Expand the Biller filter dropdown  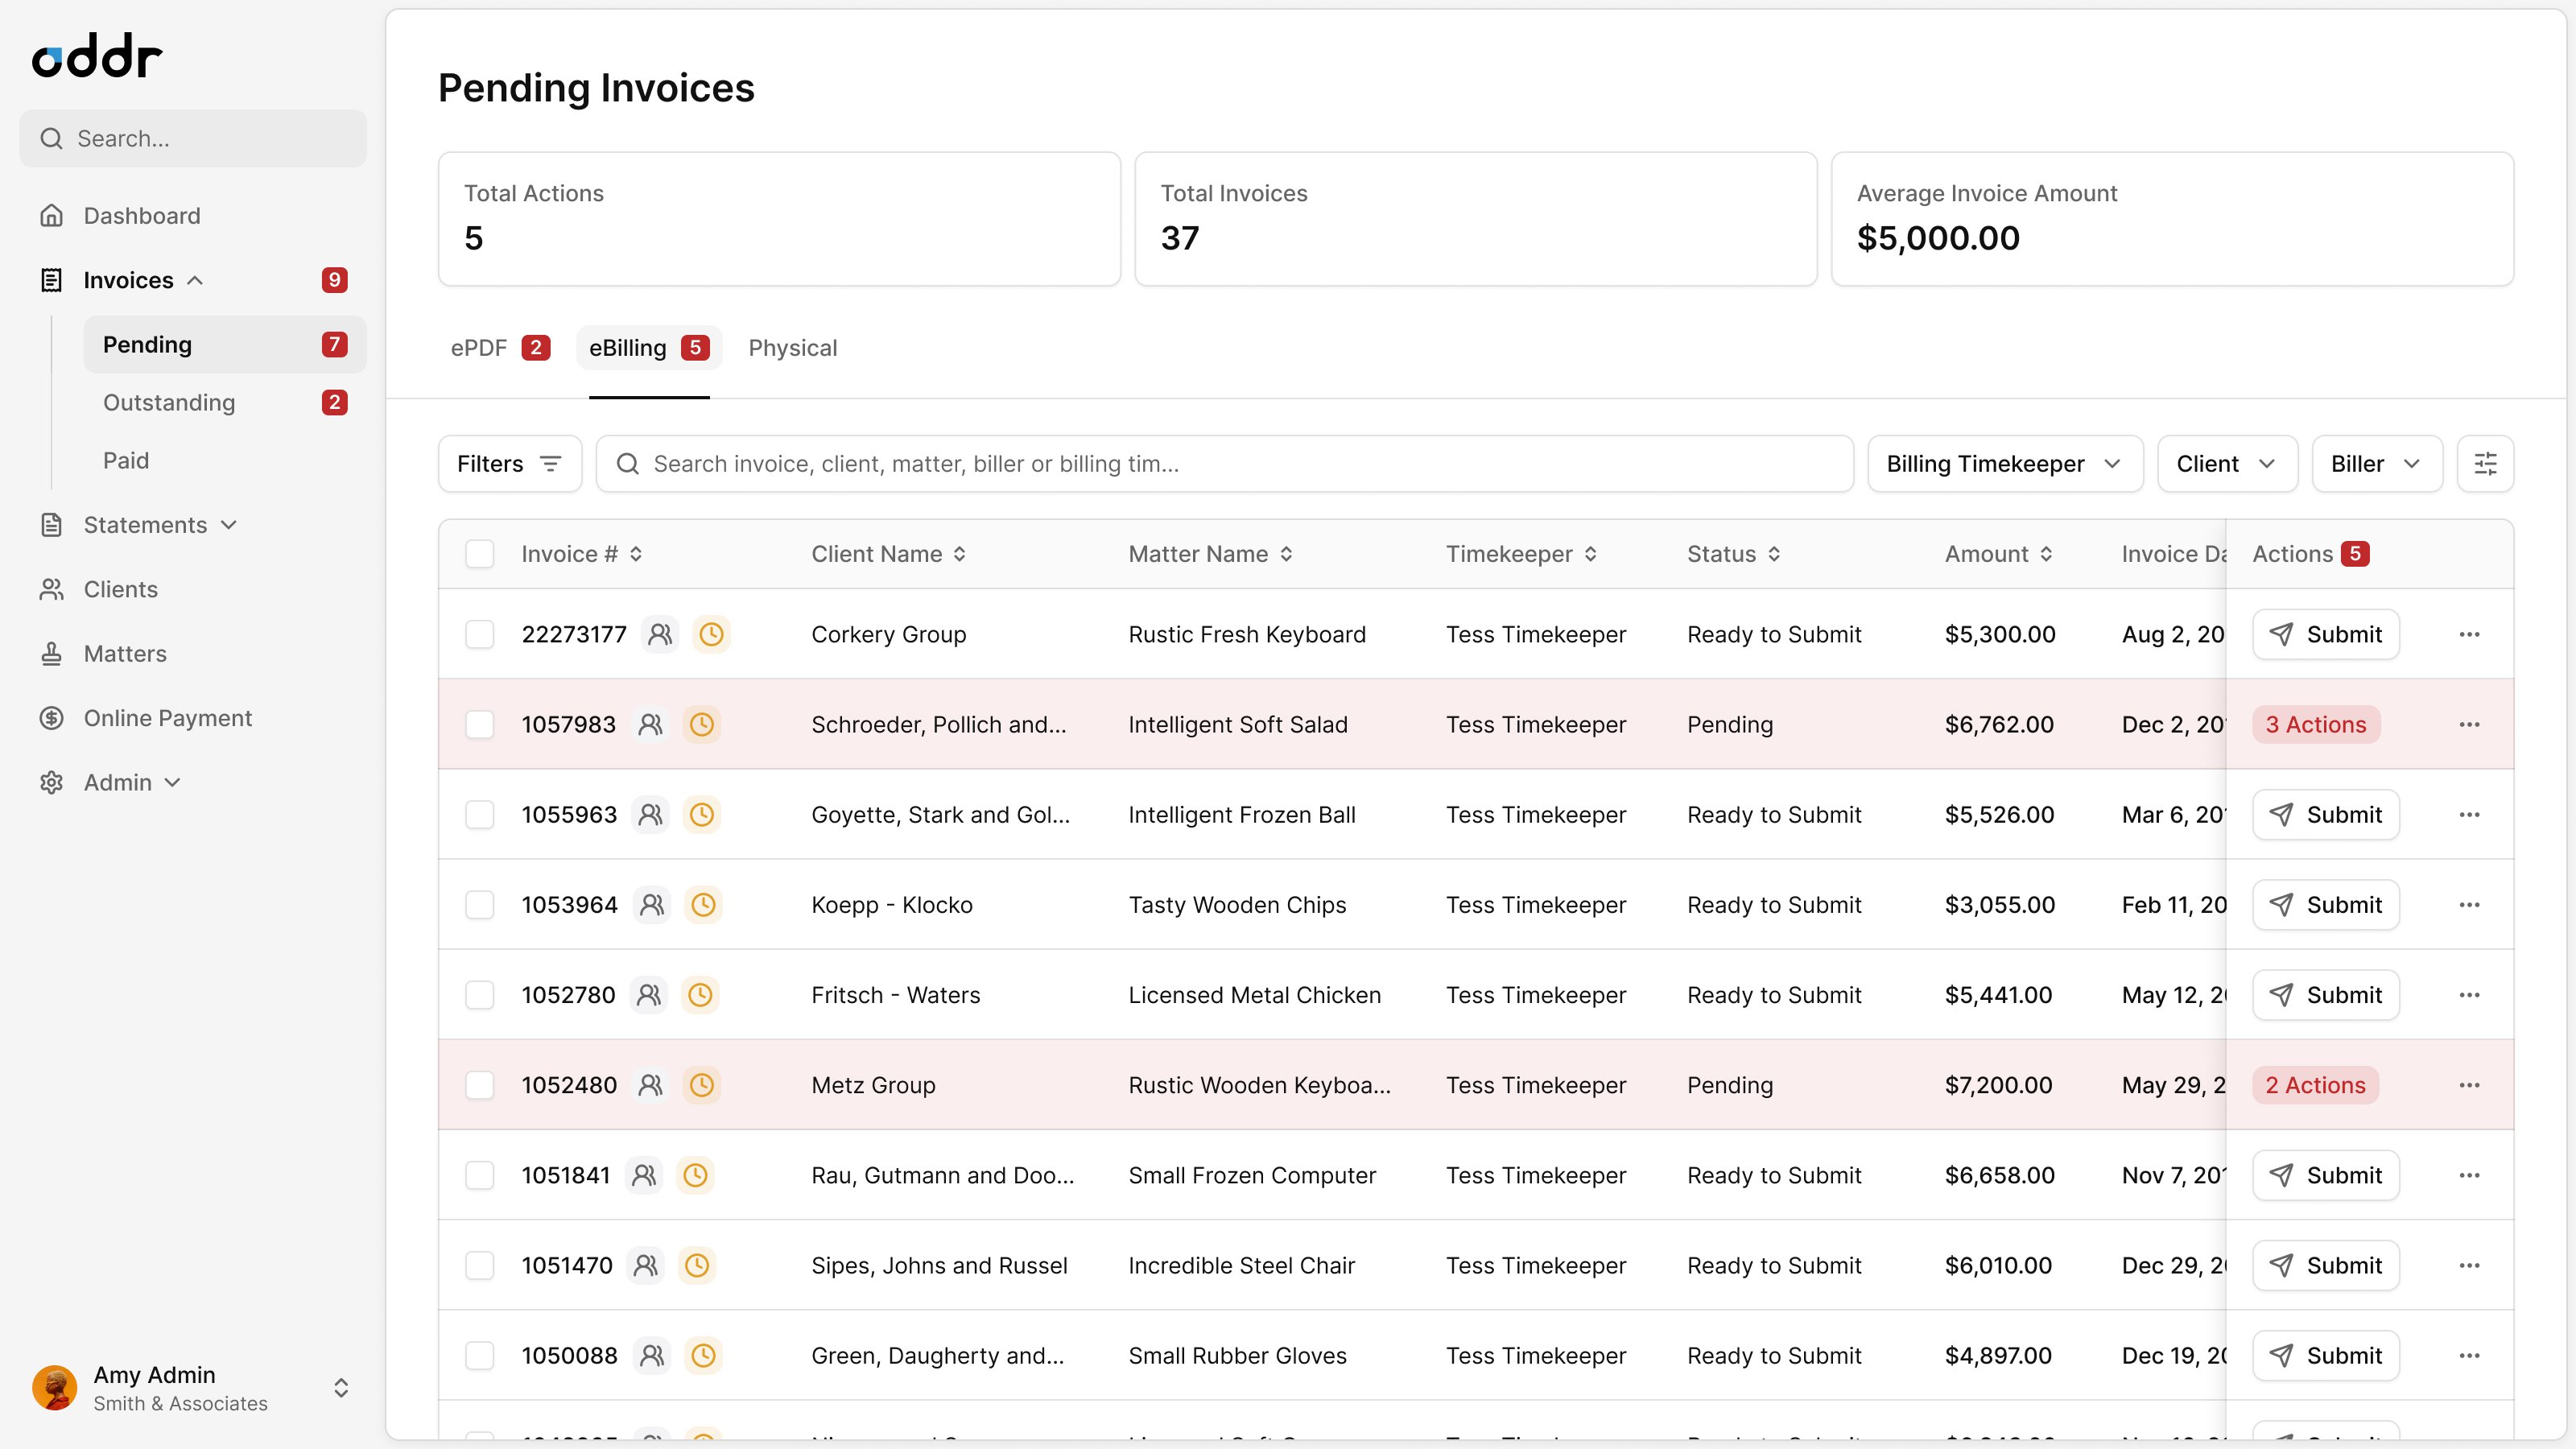2376,464
